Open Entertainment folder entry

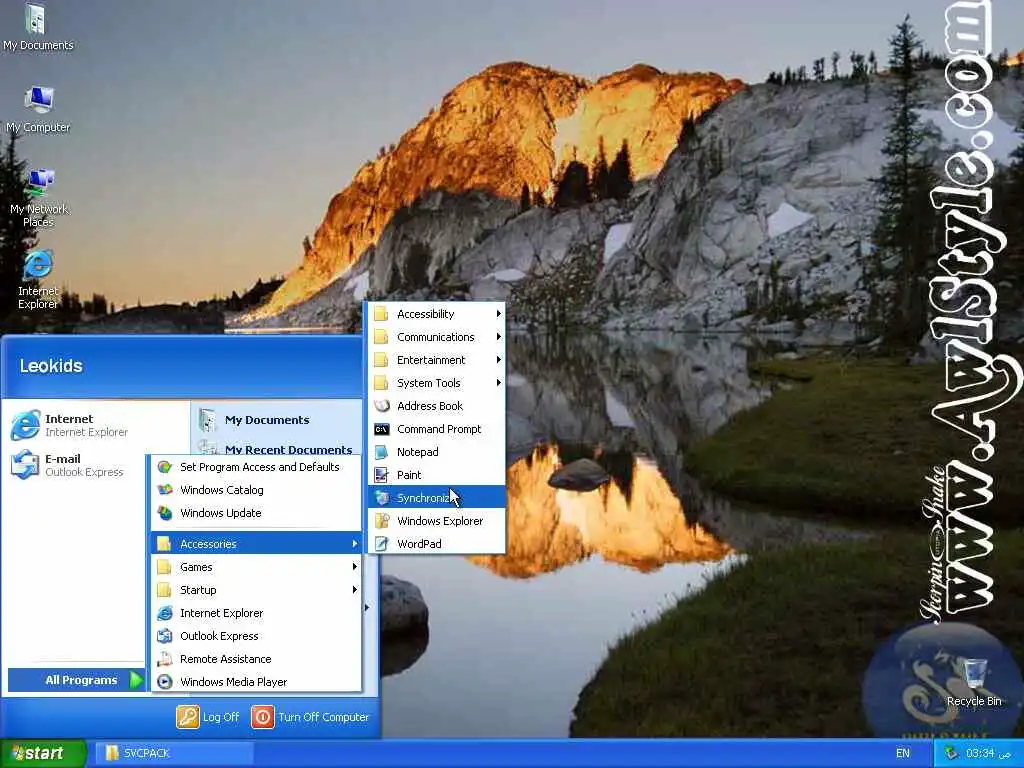point(437,360)
